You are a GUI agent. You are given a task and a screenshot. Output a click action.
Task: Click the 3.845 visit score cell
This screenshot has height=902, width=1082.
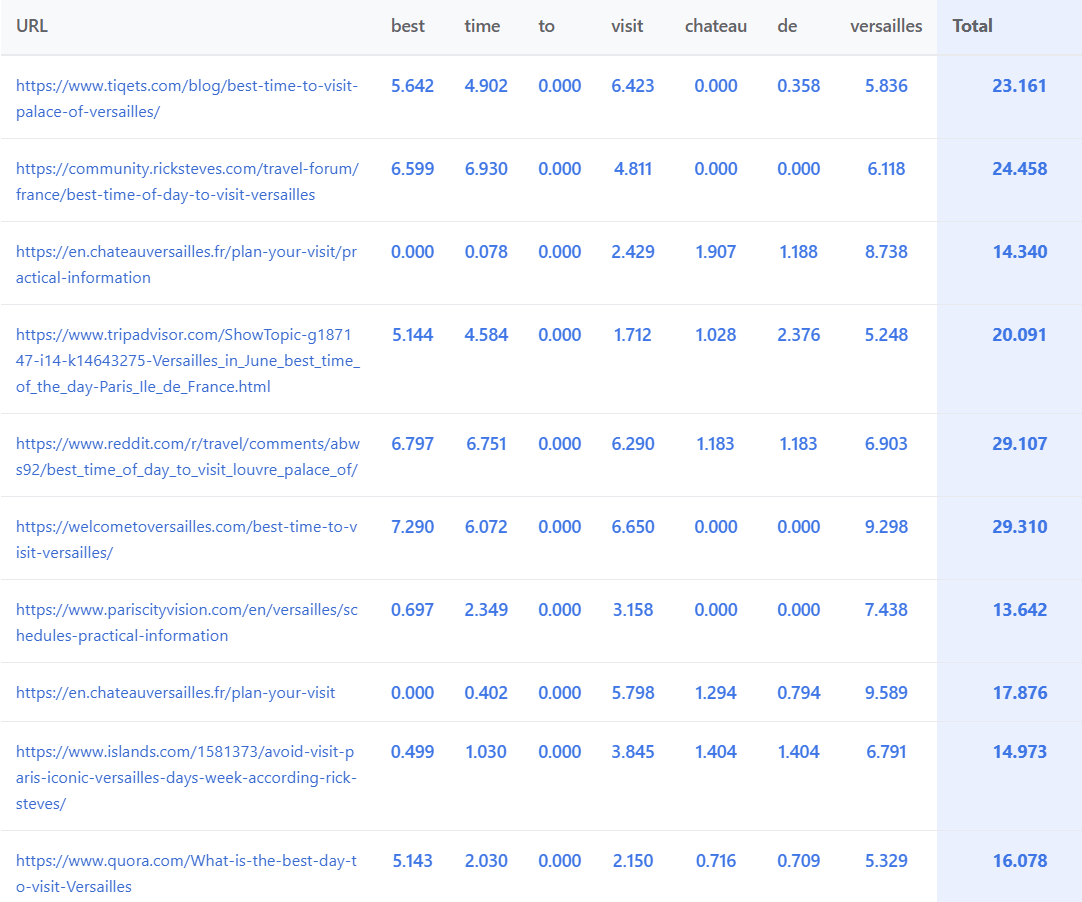[x=633, y=751]
